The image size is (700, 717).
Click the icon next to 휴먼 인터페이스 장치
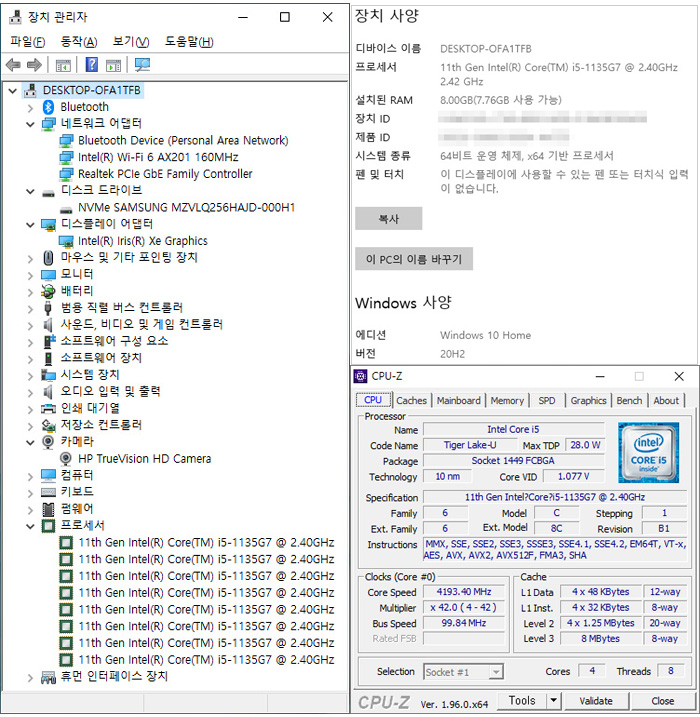[x=48, y=677]
